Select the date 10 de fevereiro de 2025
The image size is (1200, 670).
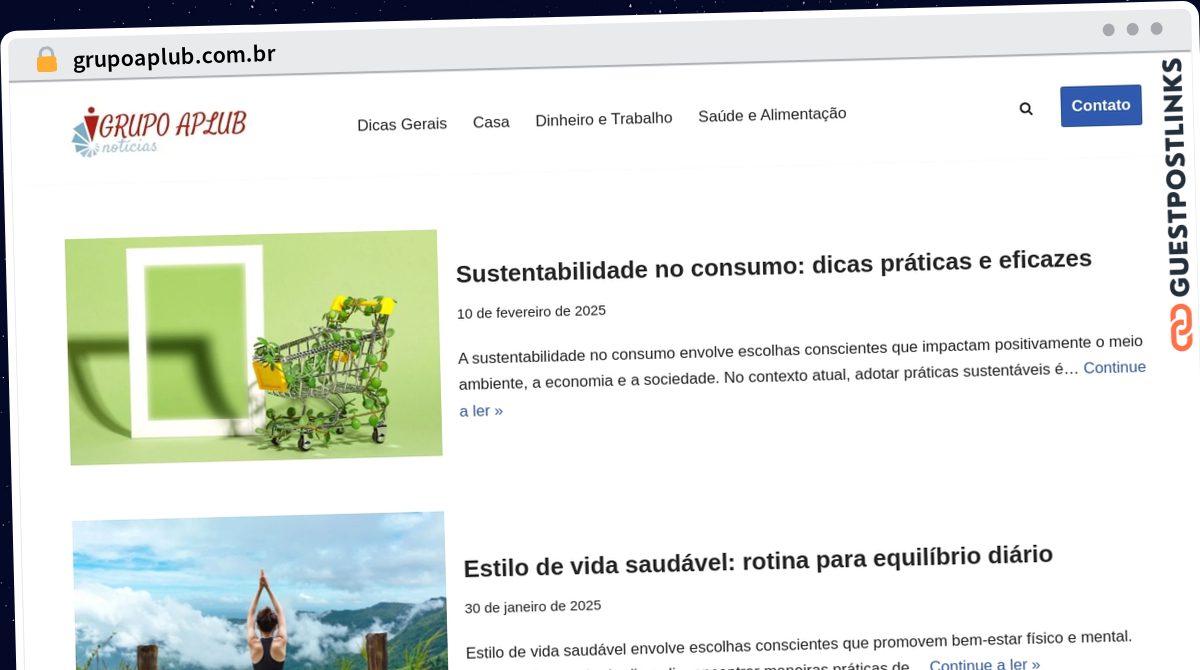pos(531,312)
